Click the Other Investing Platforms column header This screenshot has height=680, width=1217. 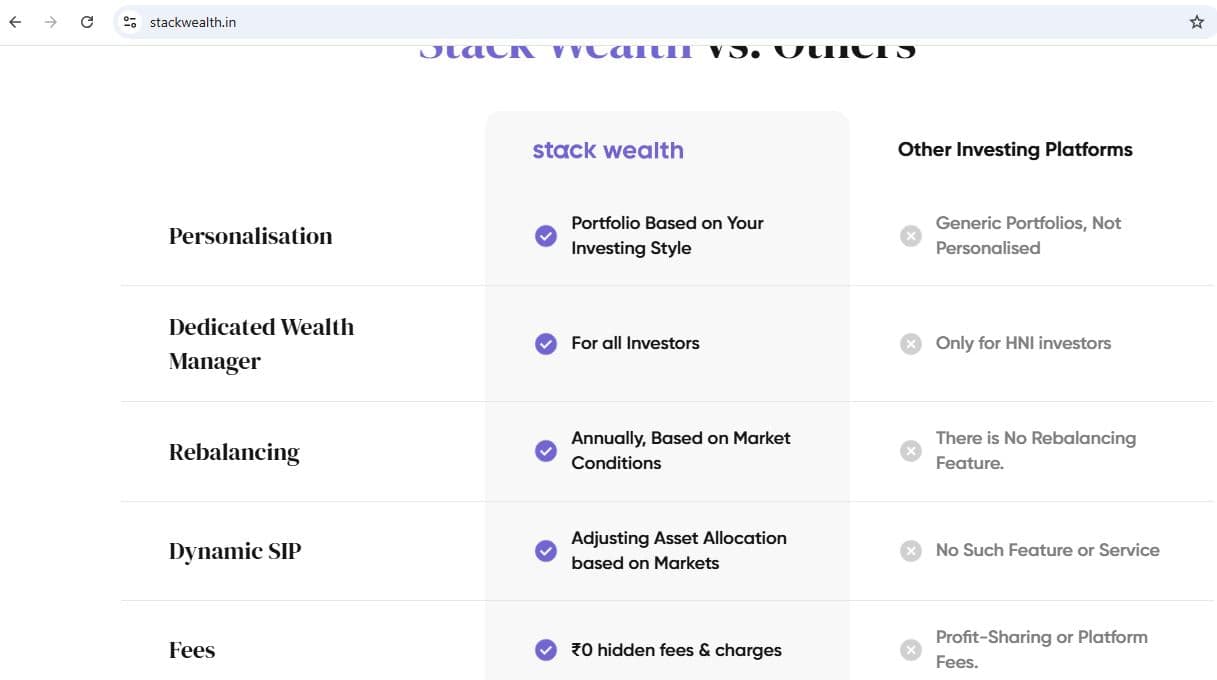point(1015,149)
